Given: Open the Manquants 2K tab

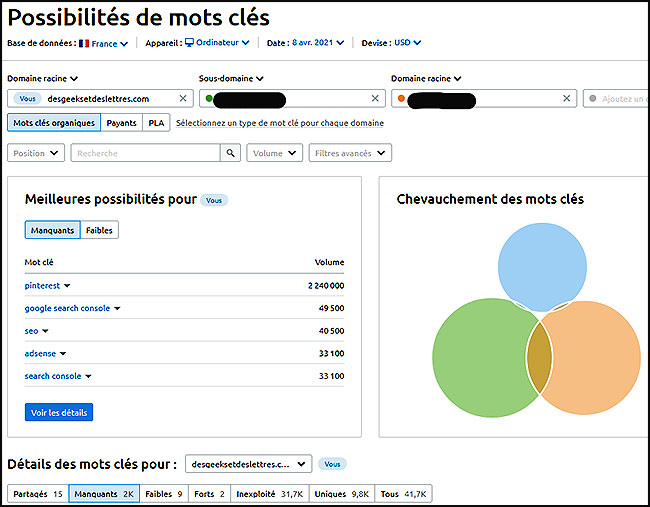Looking at the screenshot, I should pos(104,494).
